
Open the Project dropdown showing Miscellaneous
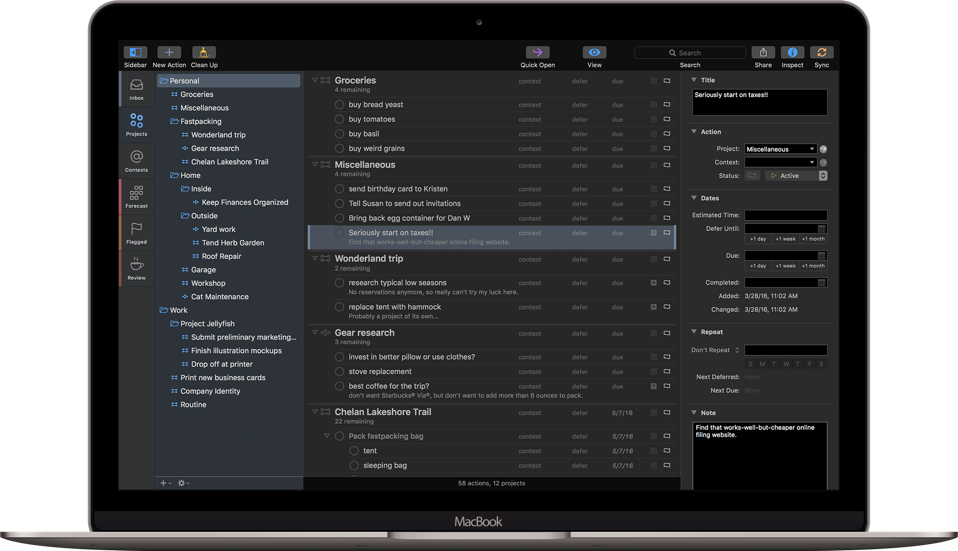pos(780,149)
